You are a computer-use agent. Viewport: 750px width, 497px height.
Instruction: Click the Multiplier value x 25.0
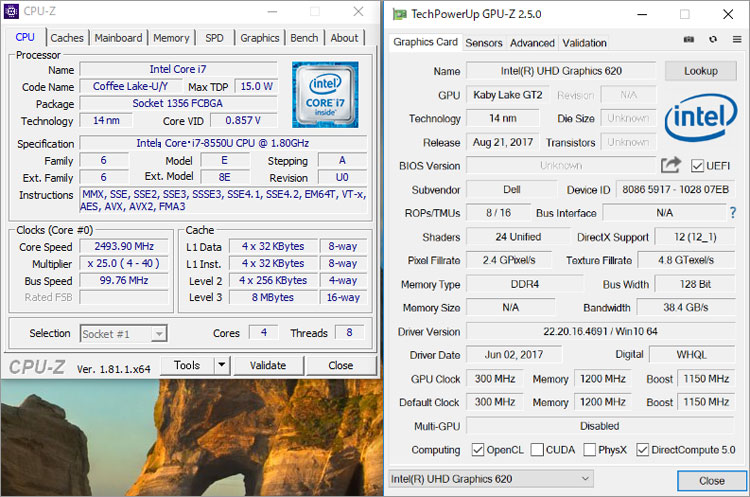pyautogui.click(x=124, y=264)
